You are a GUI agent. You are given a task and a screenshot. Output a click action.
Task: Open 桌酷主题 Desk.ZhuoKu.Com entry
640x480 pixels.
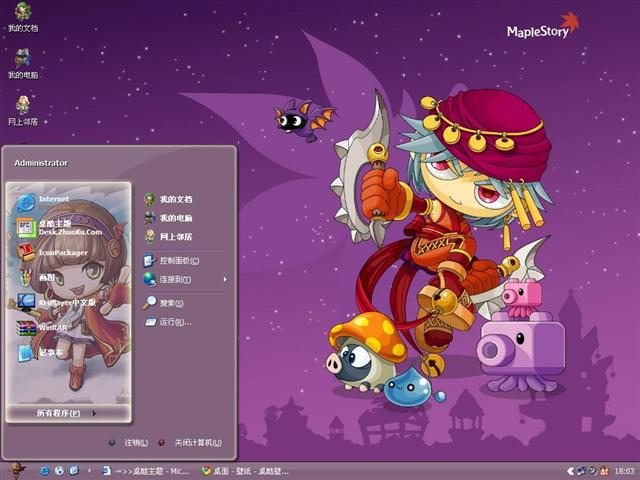59,227
